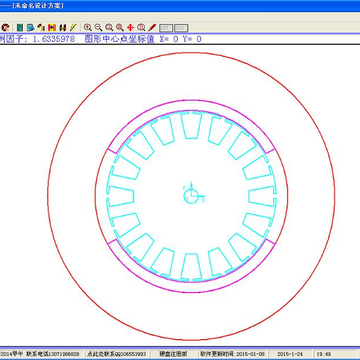The height and width of the screenshot is (360, 360).
Task: Click the date 2015-1-24 in status bar
Action: [x=290, y=354]
